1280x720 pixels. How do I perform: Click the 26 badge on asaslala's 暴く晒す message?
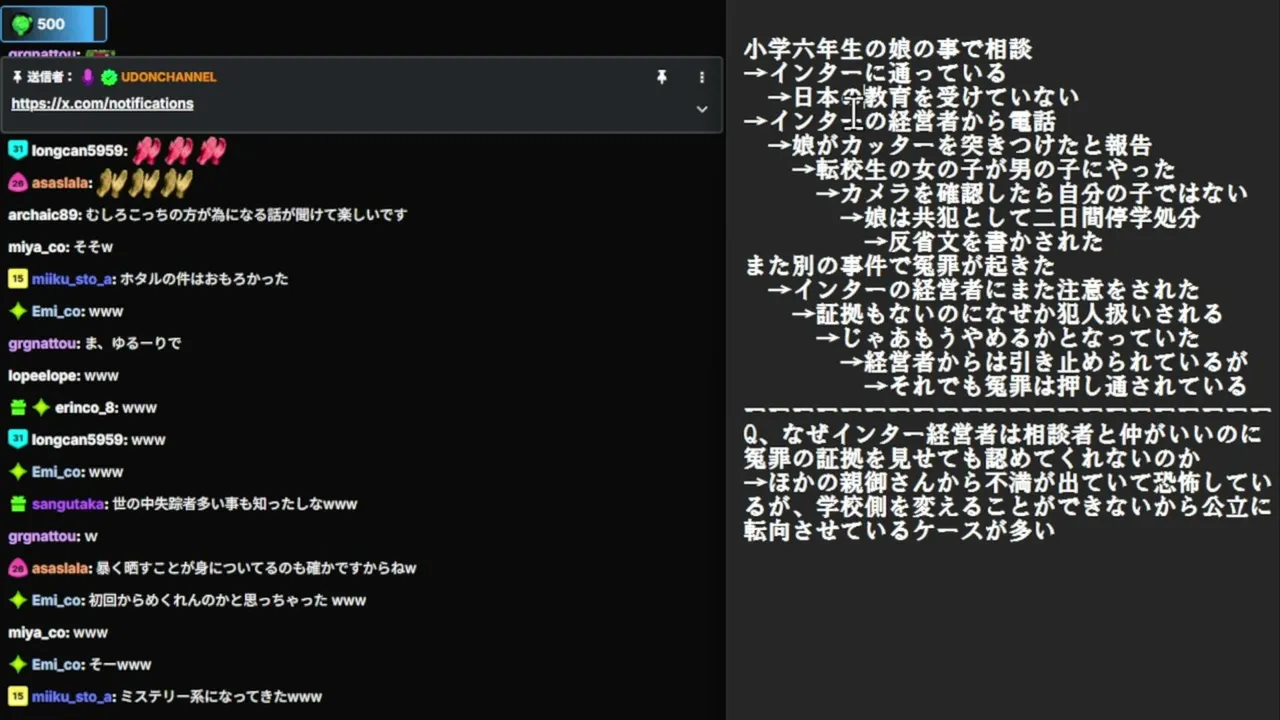tap(17, 568)
